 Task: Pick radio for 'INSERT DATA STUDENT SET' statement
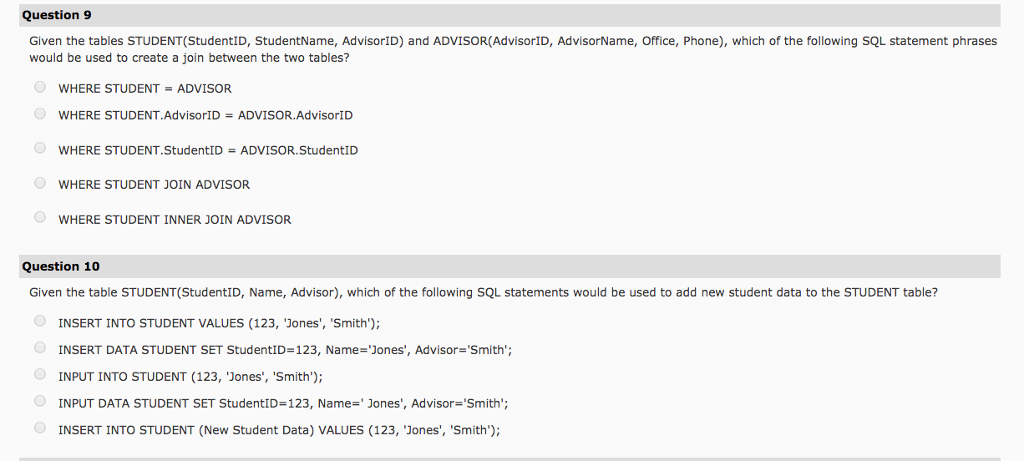point(40,349)
